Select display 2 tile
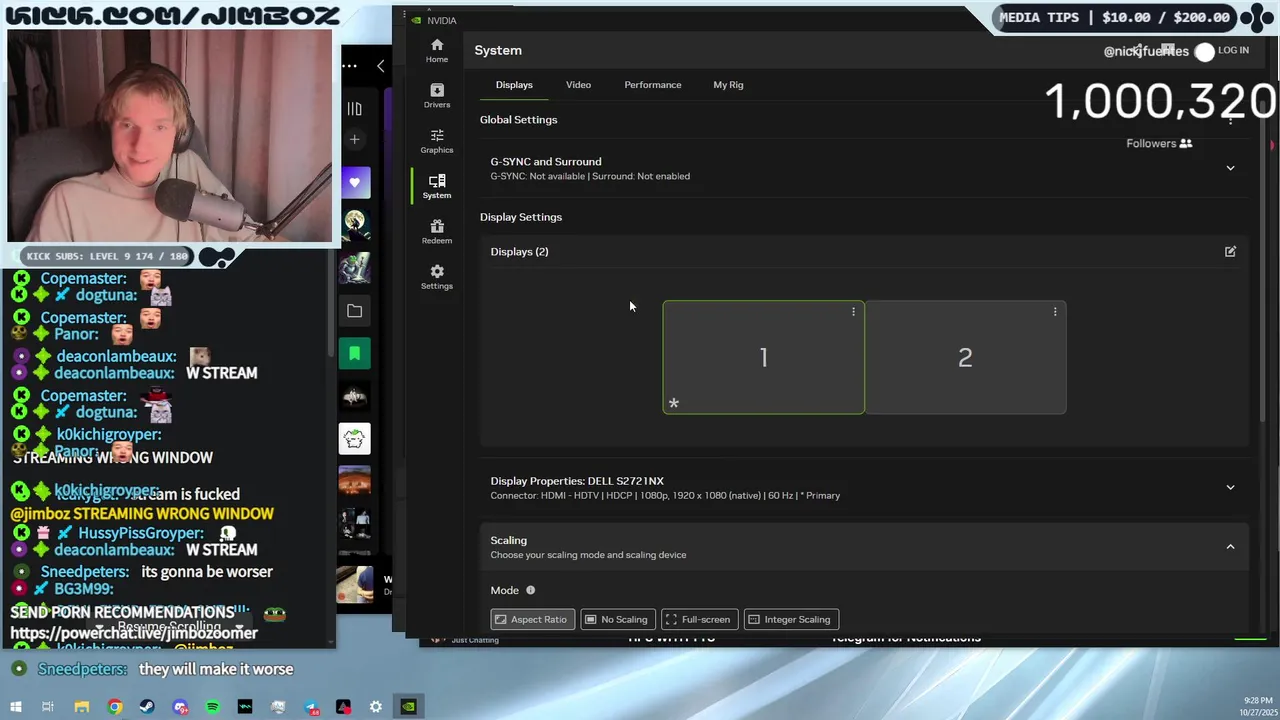The height and width of the screenshot is (720, 1280). click(965, 357)
